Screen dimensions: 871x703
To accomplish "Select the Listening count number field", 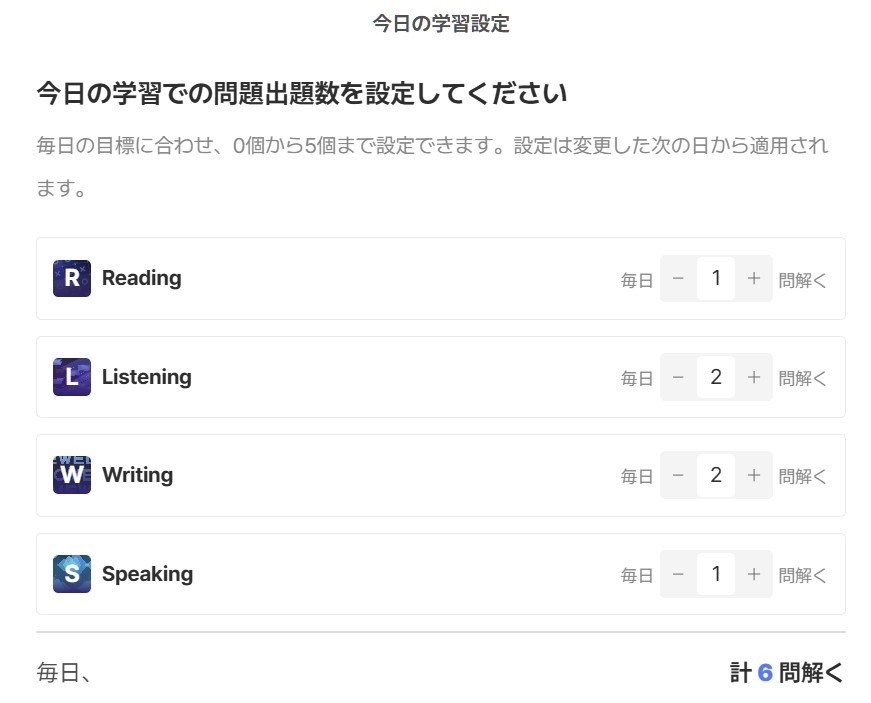I will pos(716,377).
